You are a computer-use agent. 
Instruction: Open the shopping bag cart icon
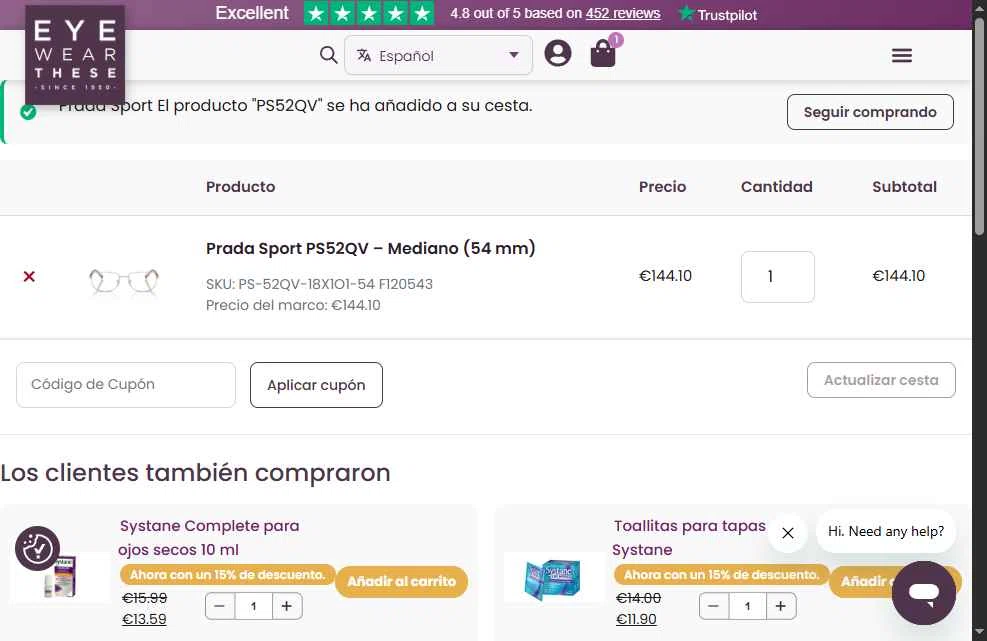pos(603,53)
